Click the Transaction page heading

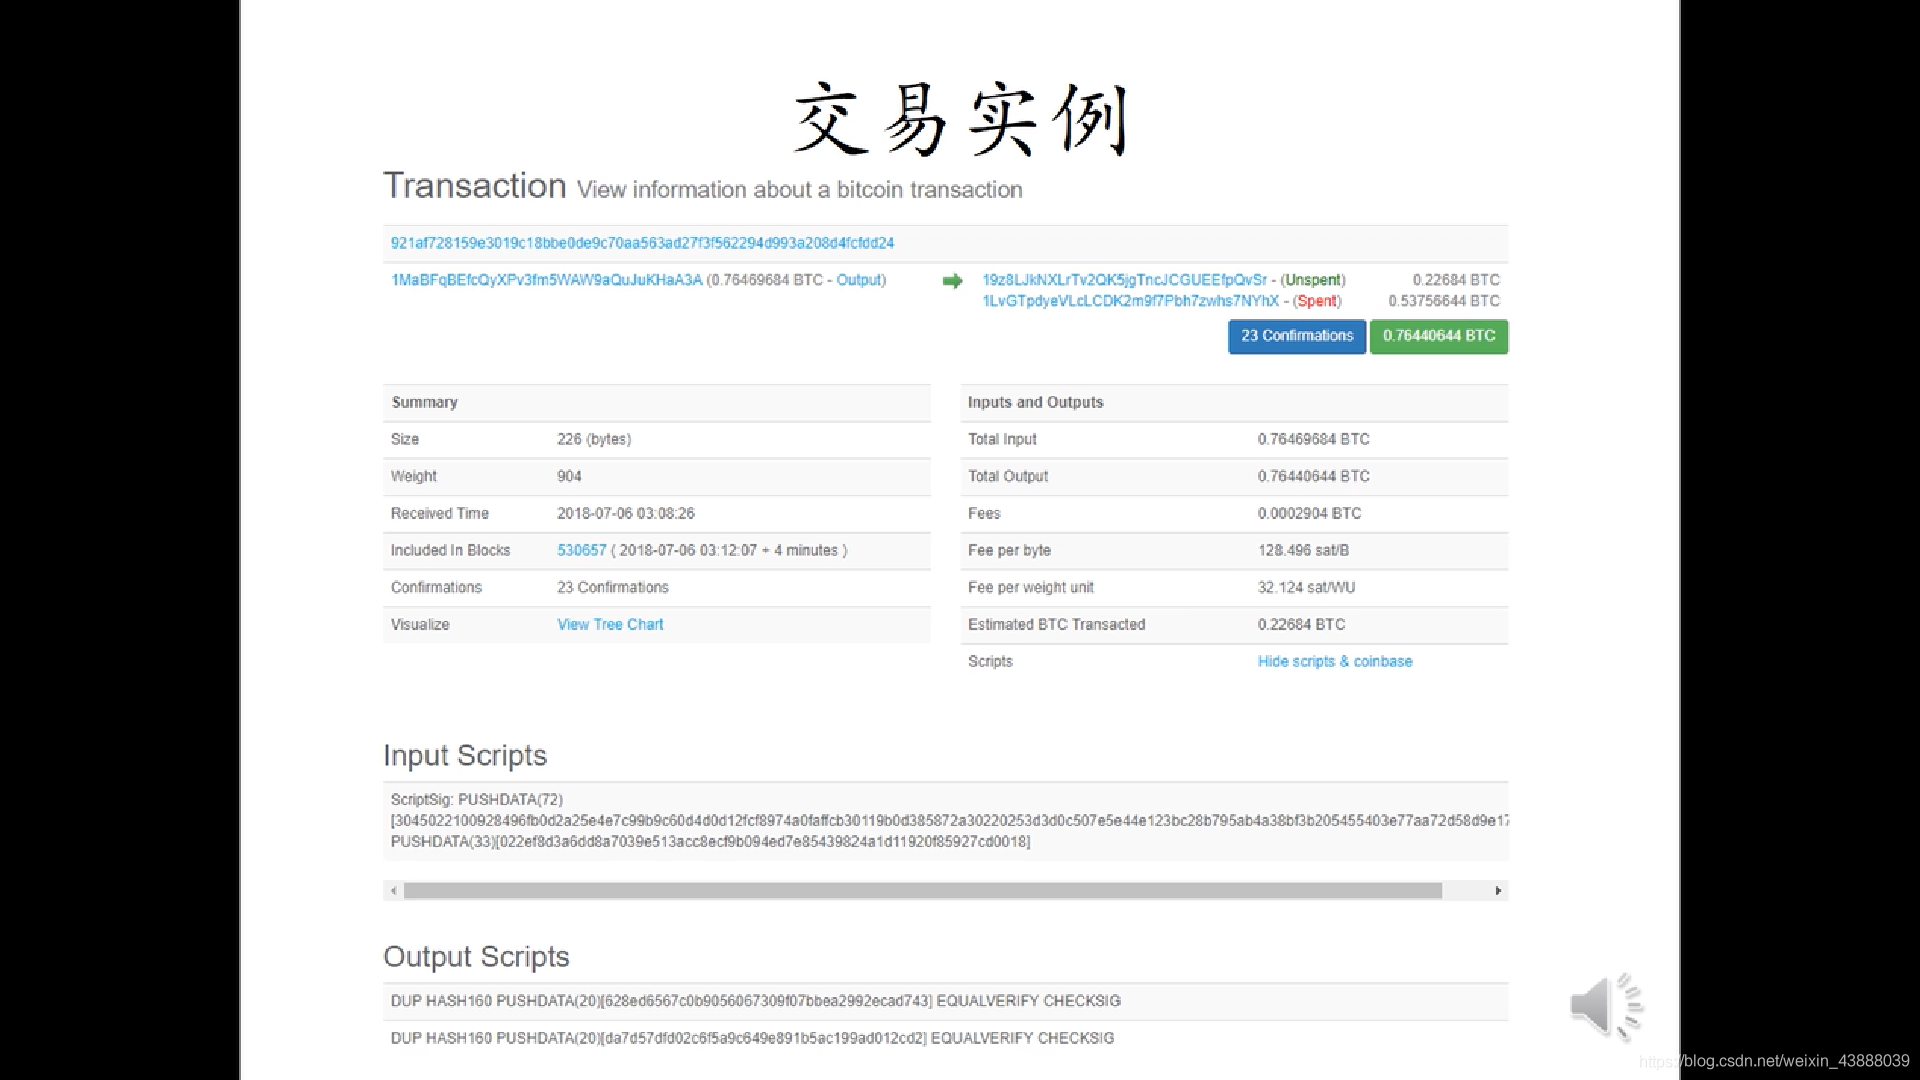475,186
